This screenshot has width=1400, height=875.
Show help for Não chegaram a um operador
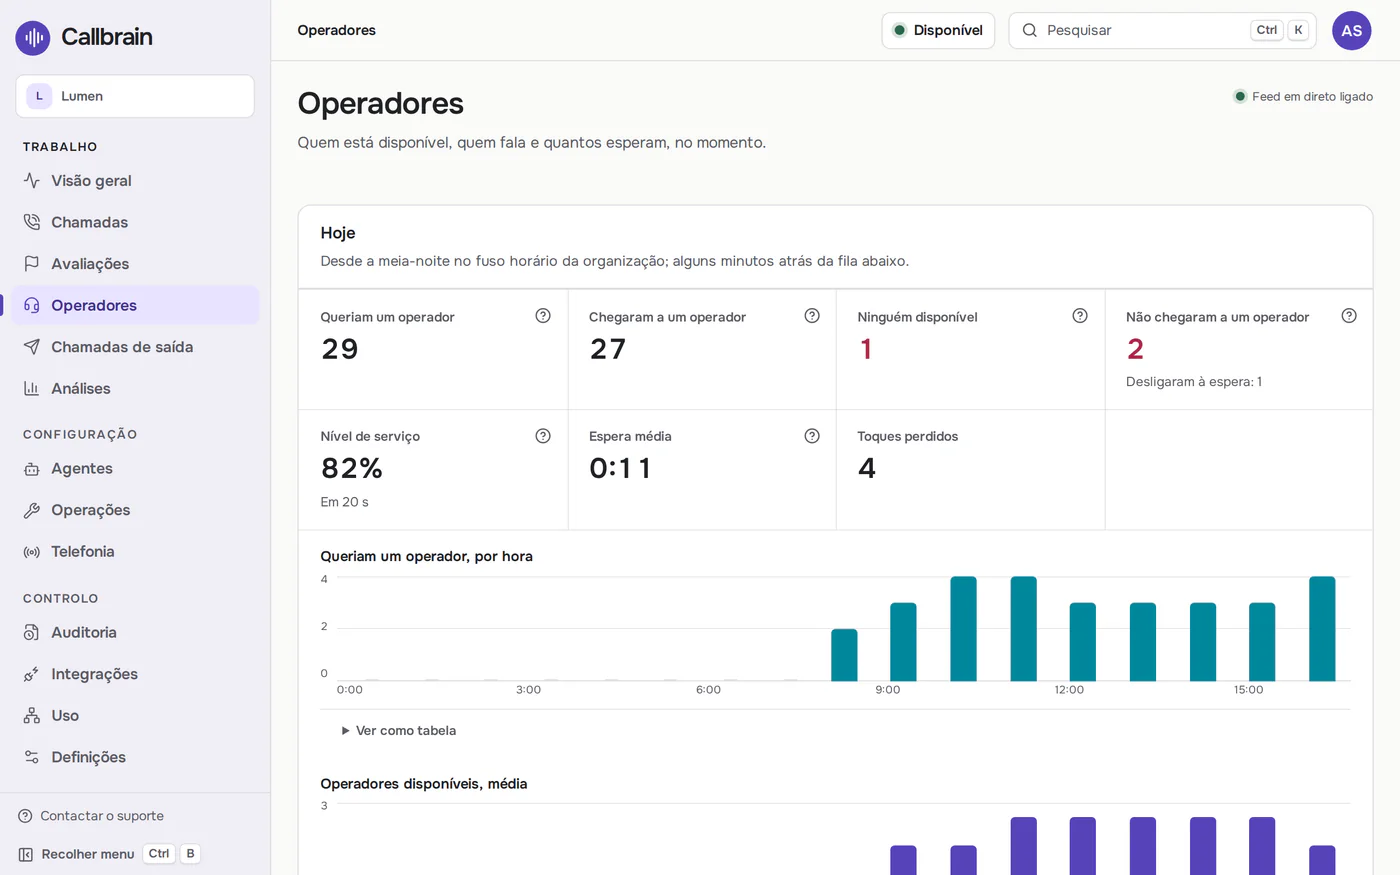click(x=1349, y=316)
